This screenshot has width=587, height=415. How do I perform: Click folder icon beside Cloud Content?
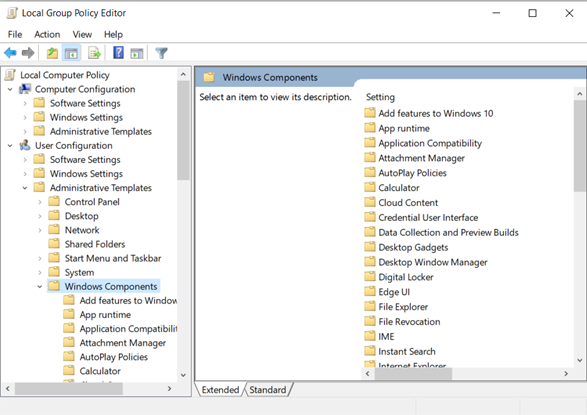tap(370, 202)
